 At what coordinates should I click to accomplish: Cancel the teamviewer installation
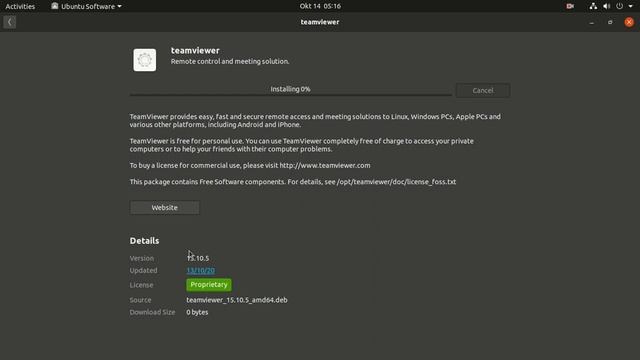483,90
